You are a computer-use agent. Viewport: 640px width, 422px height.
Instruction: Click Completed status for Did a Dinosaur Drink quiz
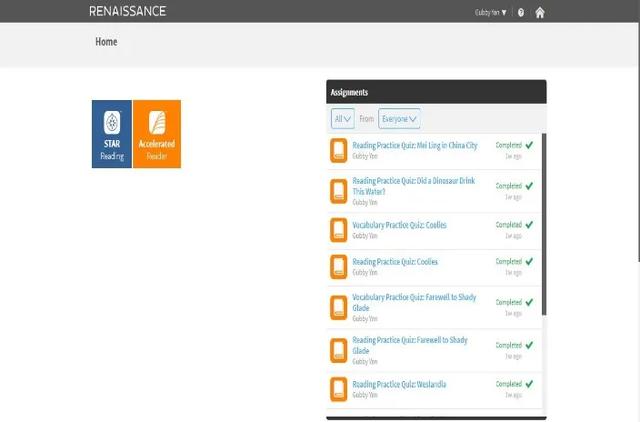point(509,186)
